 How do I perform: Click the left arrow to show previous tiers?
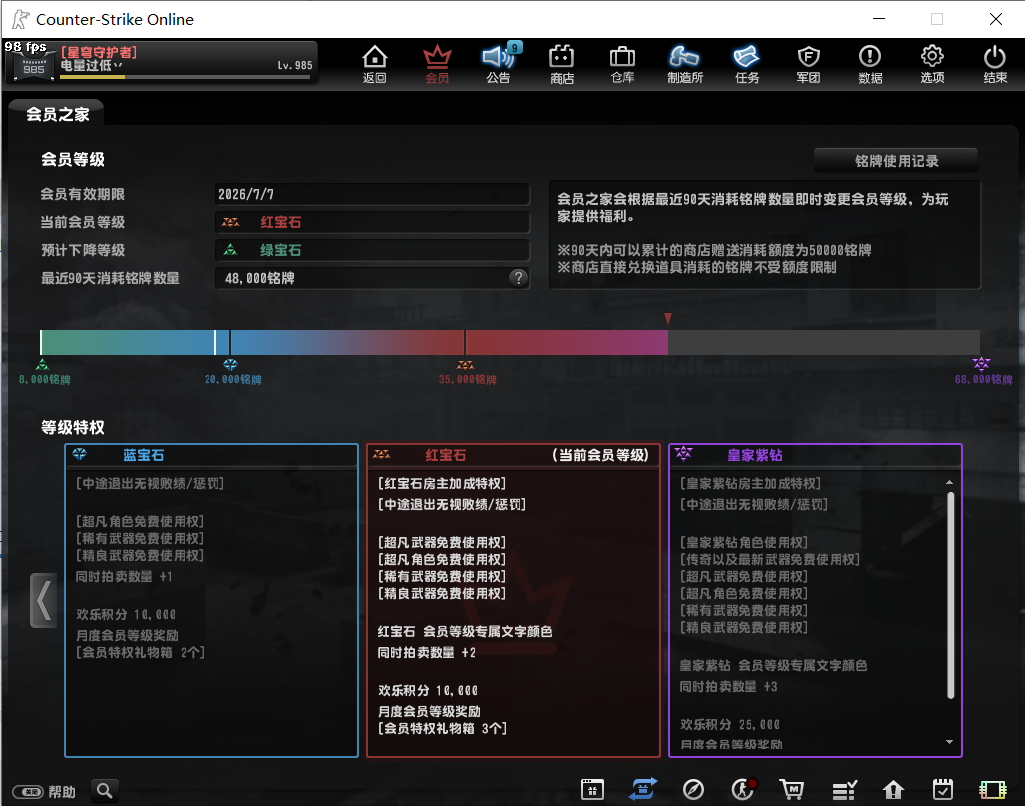pyautogui.click(x=44, y=600)
